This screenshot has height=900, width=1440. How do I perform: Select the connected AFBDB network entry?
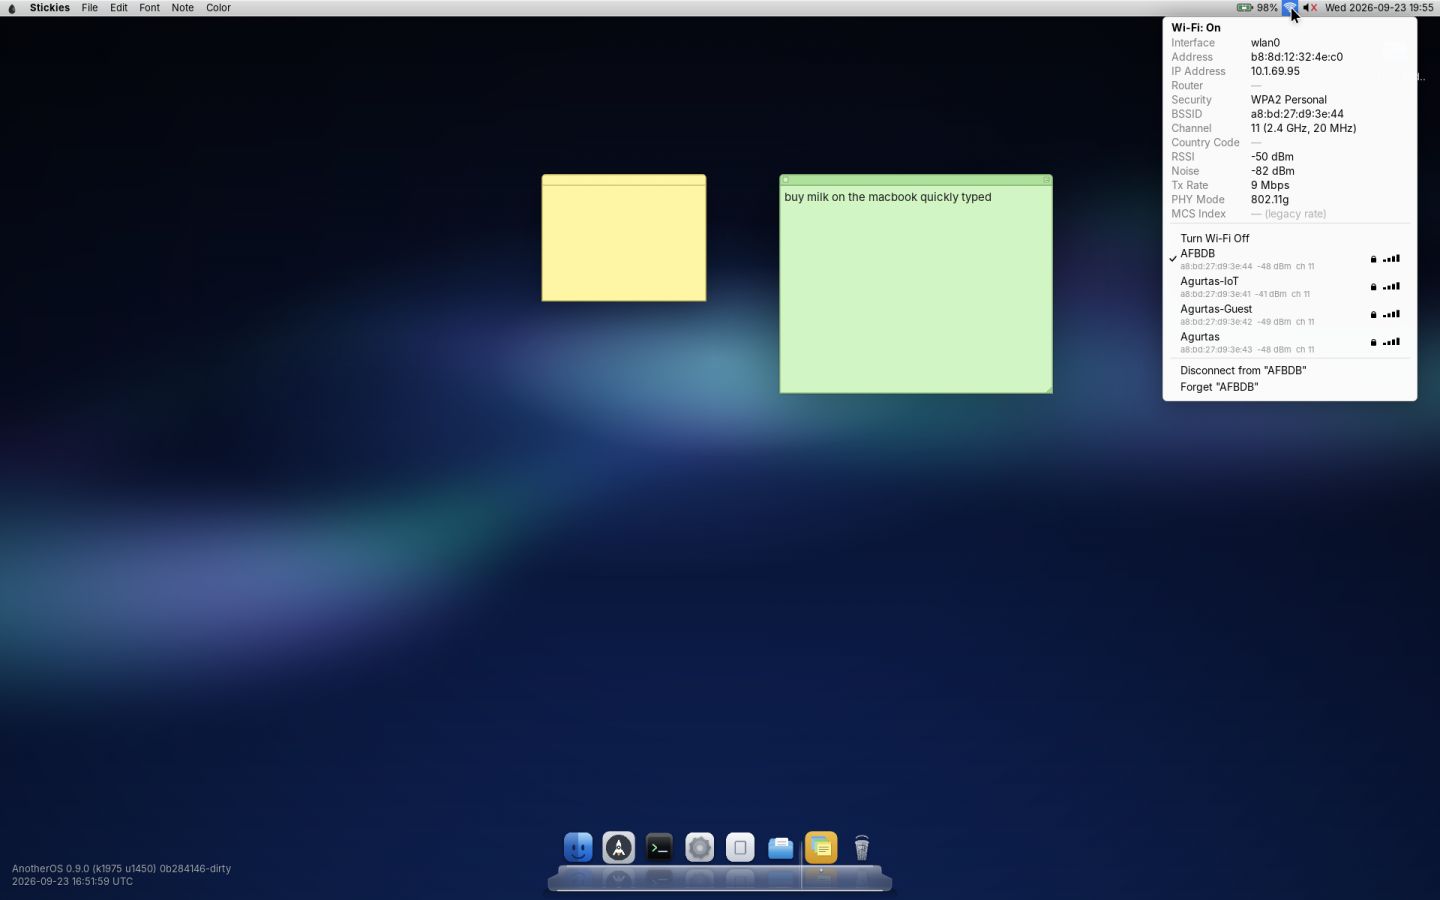click(1290, 259)
